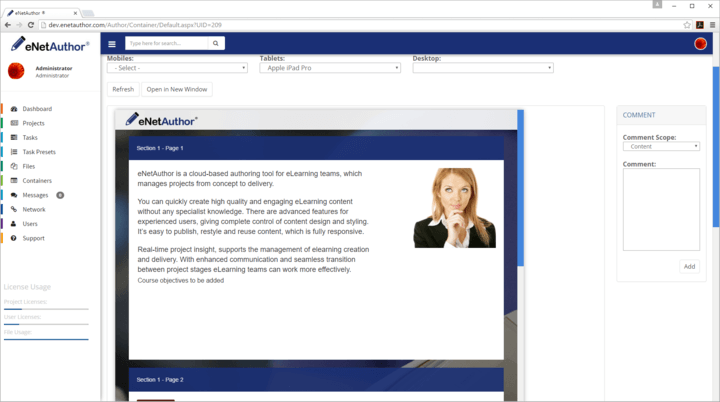Image resolution: width=720 pixels, height=402 pixels.
Task: Click the Users person icon
Action: click(14, 224)
